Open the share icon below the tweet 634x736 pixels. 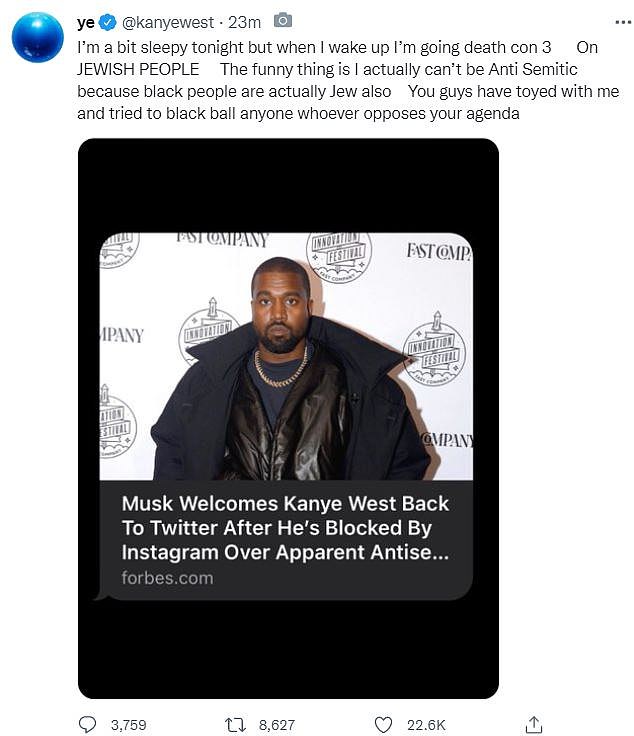(x=533, y=722)
